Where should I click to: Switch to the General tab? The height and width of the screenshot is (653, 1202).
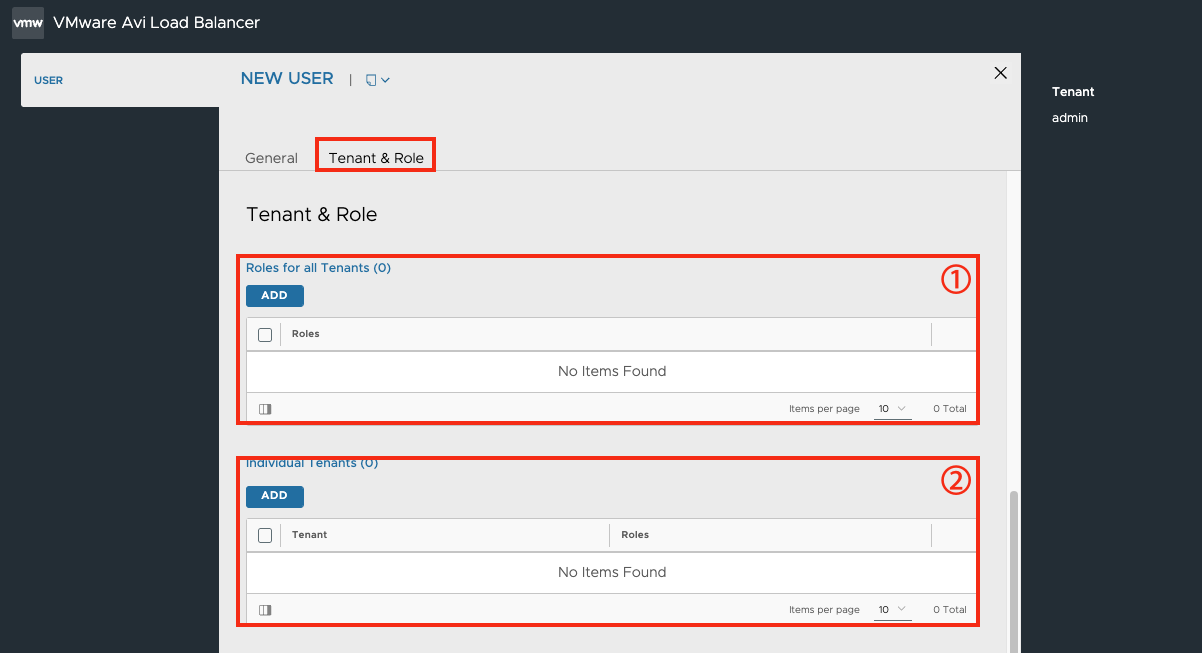tap(271, 158)
